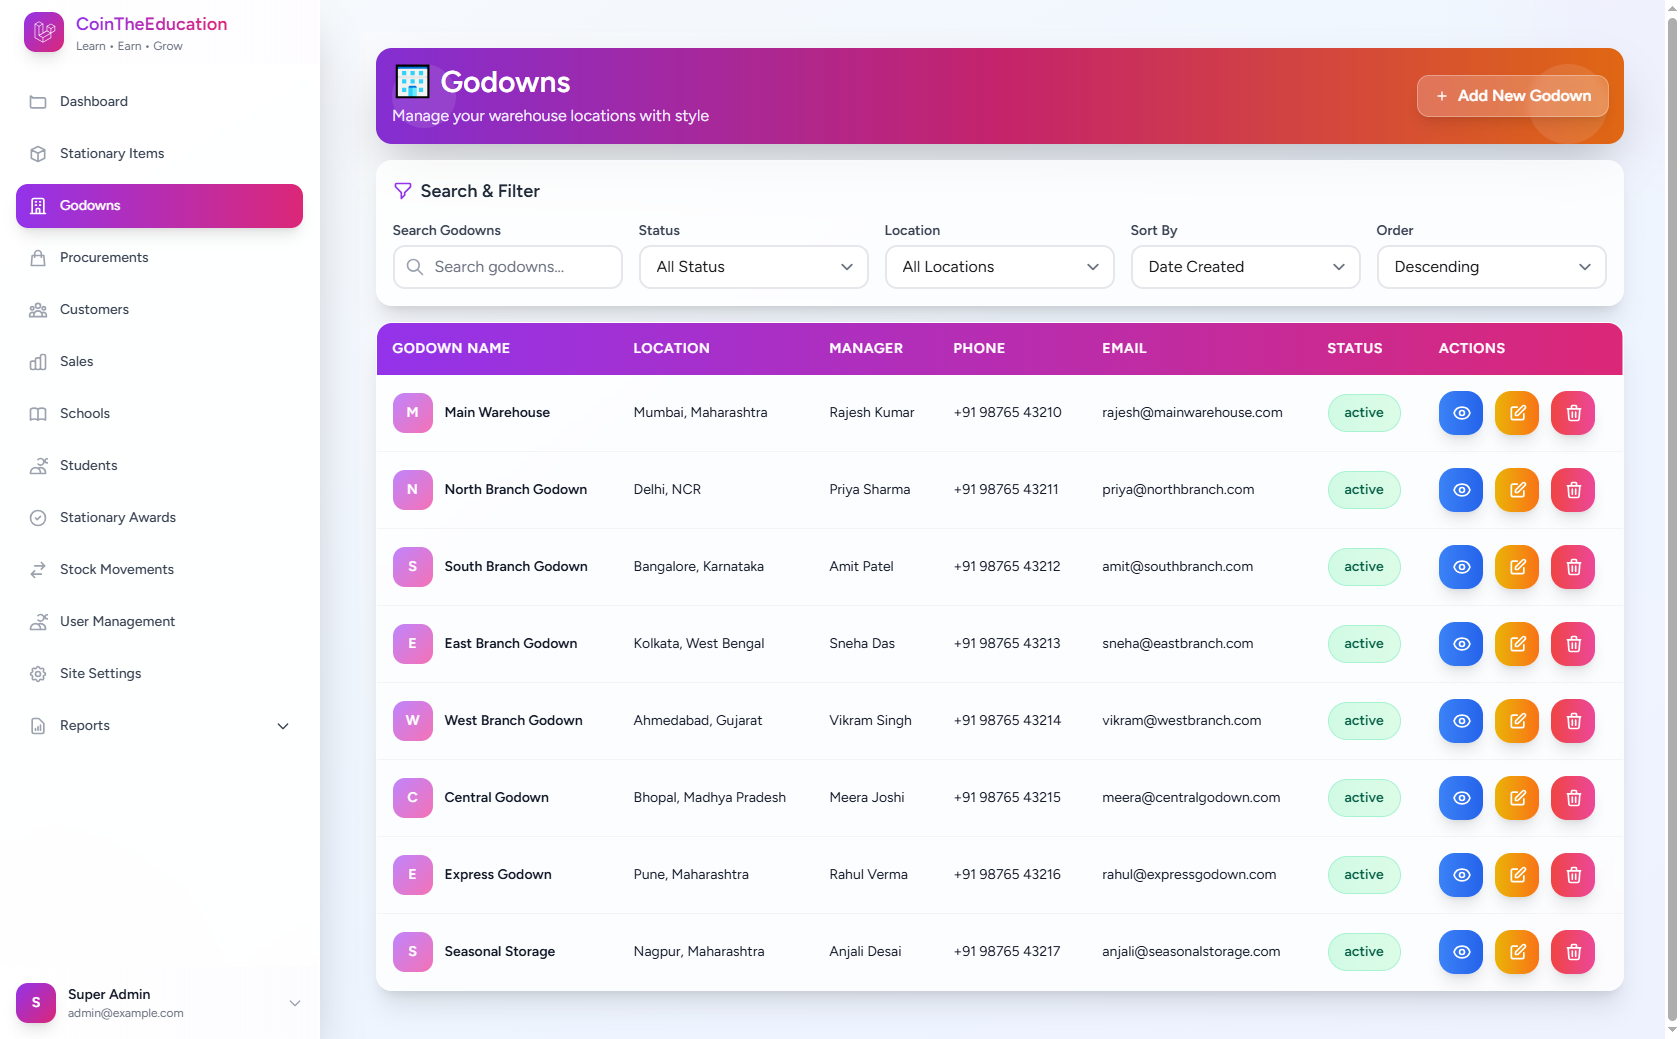Click eye icon for West Branch Godown
This screenshot has width=1680, height=1039.
pos(1461,721)
